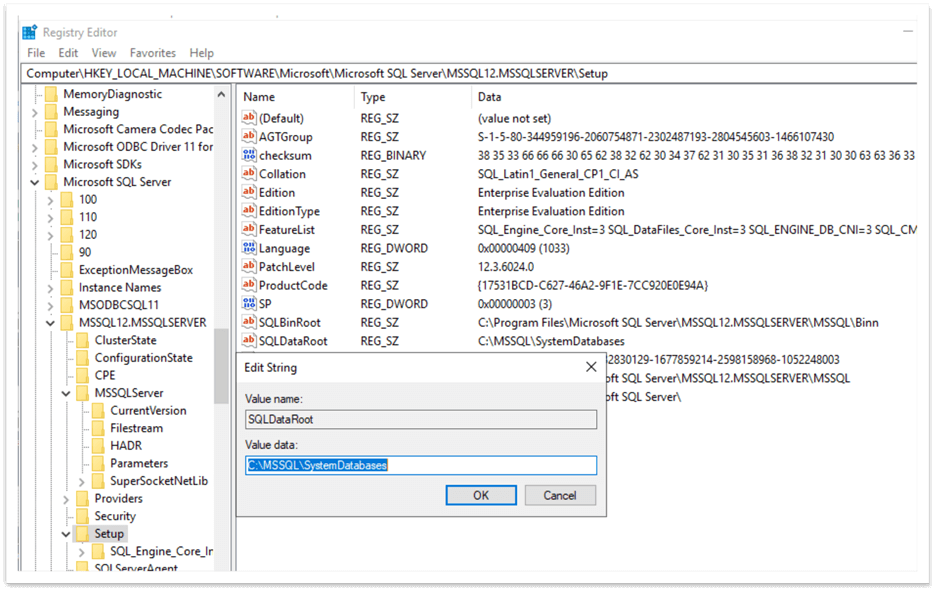Collapse the Microsoft SQL Server tree node
The width and height of the screenshot is (937, 592).
35,182
